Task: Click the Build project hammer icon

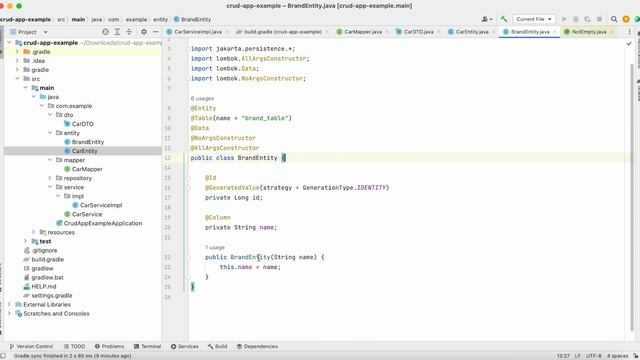Action: (x=504, y=19)
